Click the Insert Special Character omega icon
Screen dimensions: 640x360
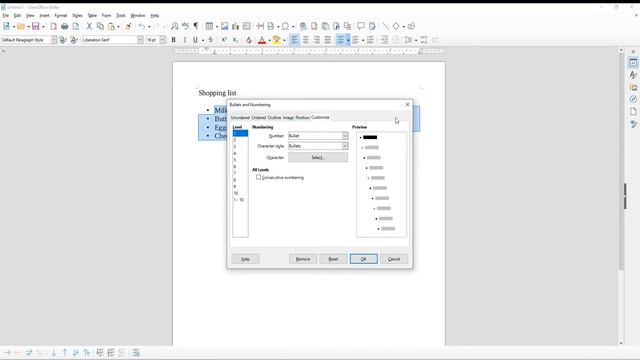click(x=285, y=26)
